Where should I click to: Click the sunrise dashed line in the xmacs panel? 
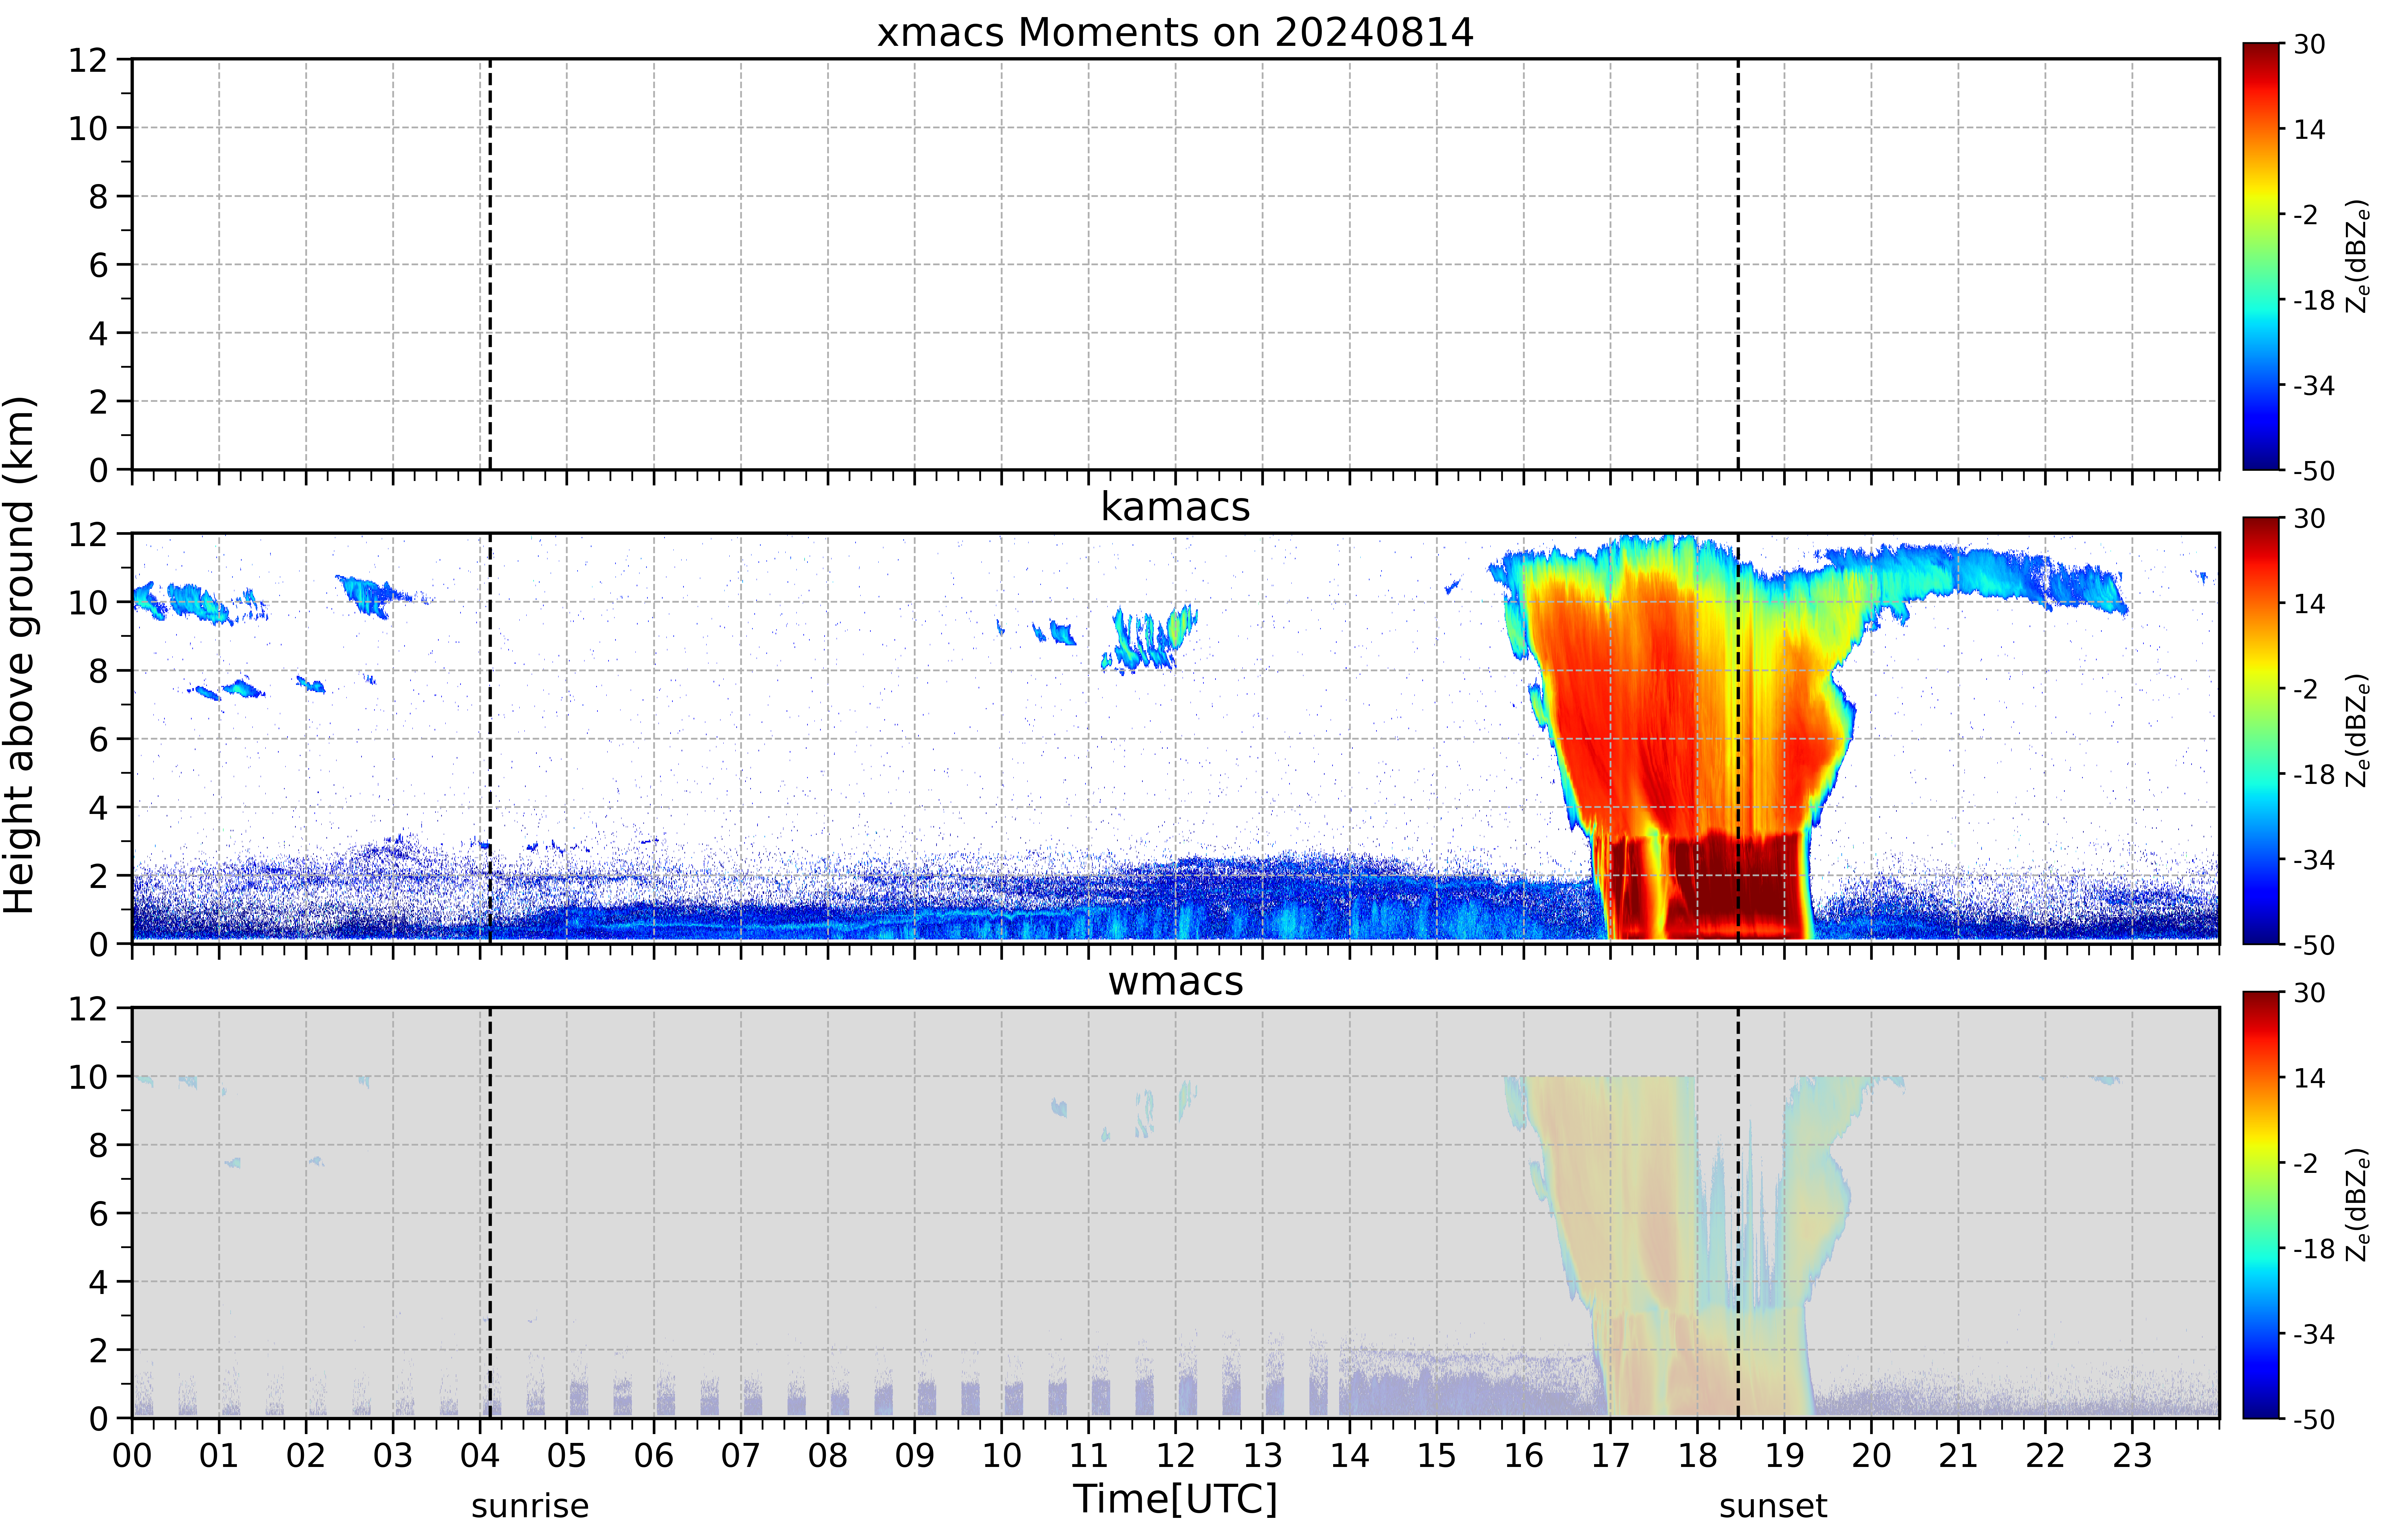click(x=490, y=264)
